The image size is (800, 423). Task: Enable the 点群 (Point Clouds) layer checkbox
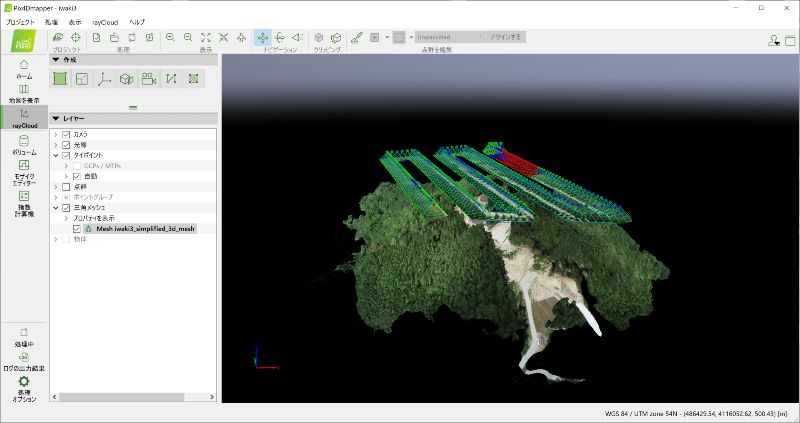66,186
